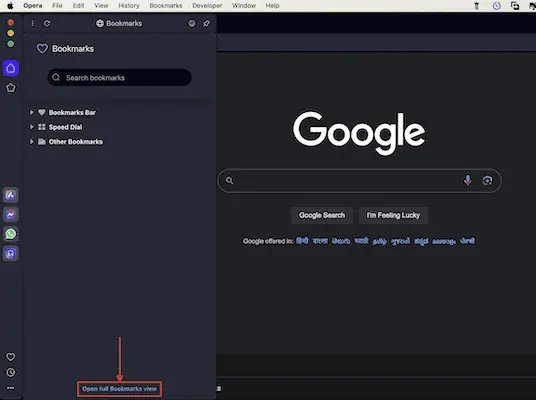Screen dimensions: 536x400
Task: Click the screen mirroring menu bar icon
Action: 515,5
